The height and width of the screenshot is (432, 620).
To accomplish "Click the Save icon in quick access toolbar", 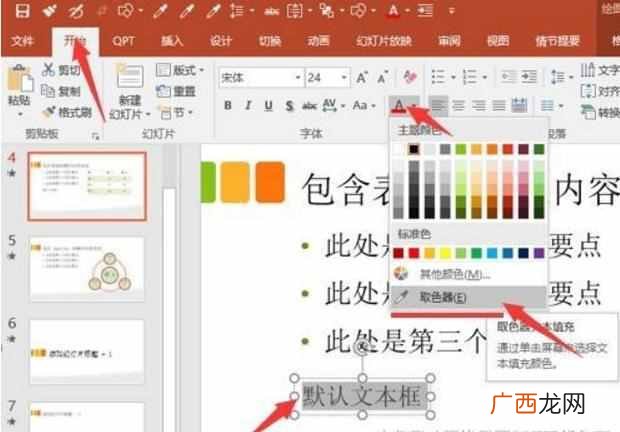I will tap(22, 11).
